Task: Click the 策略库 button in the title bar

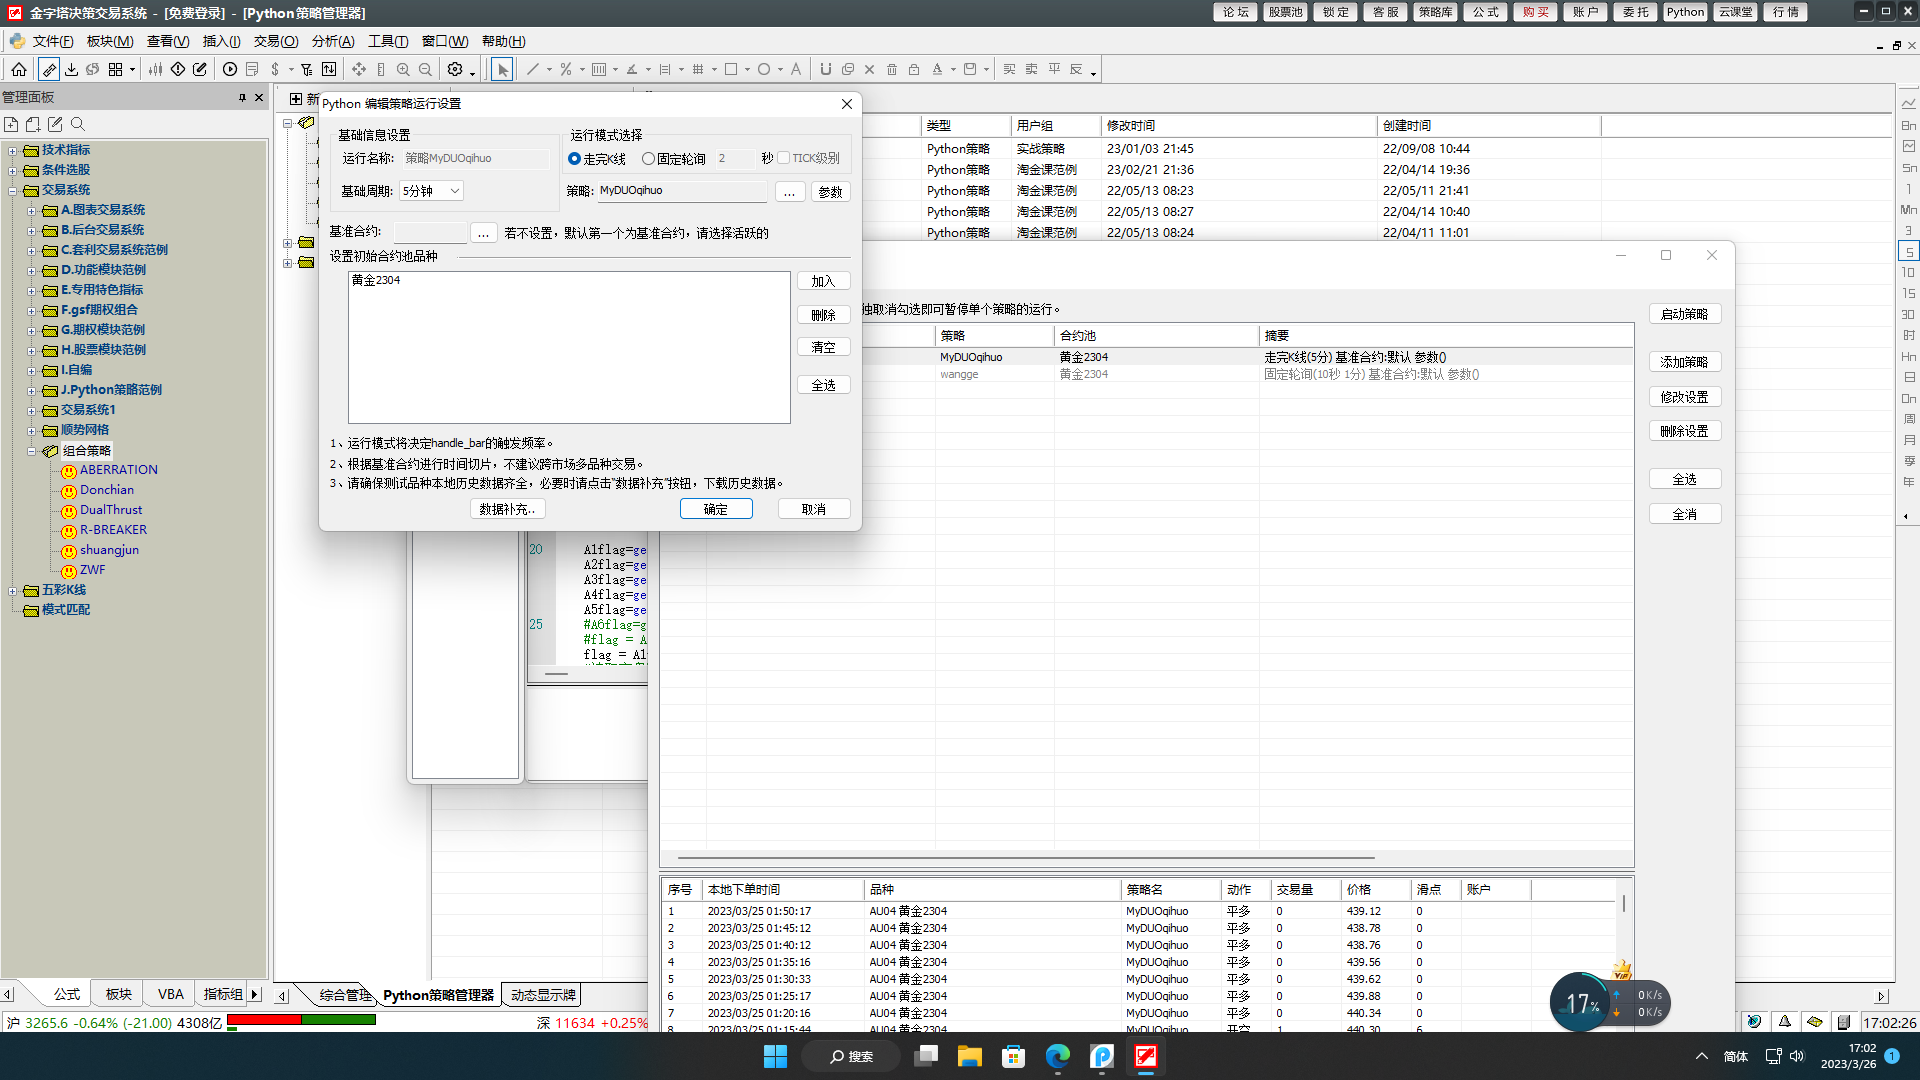Action: click(x=1435, y=12)
